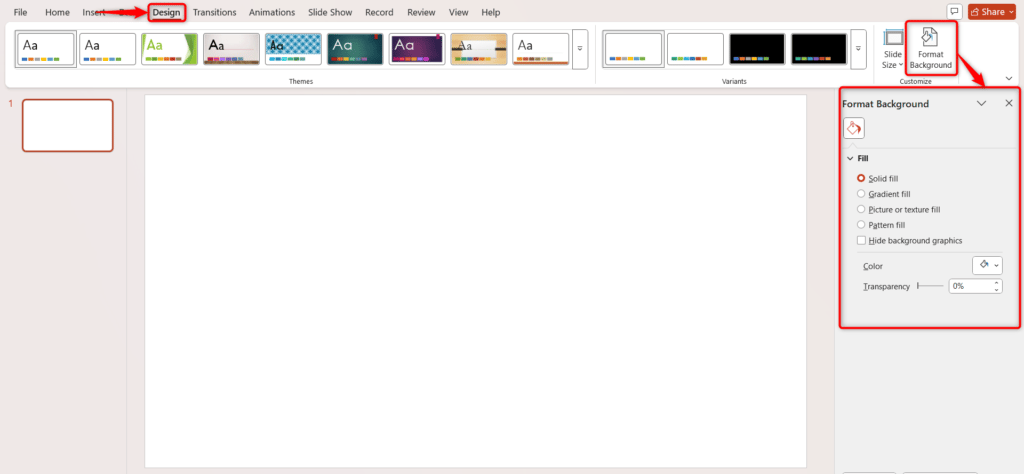Expand the Themes gallery dropdown
The image size is (1024, 474).
point(580,49)
